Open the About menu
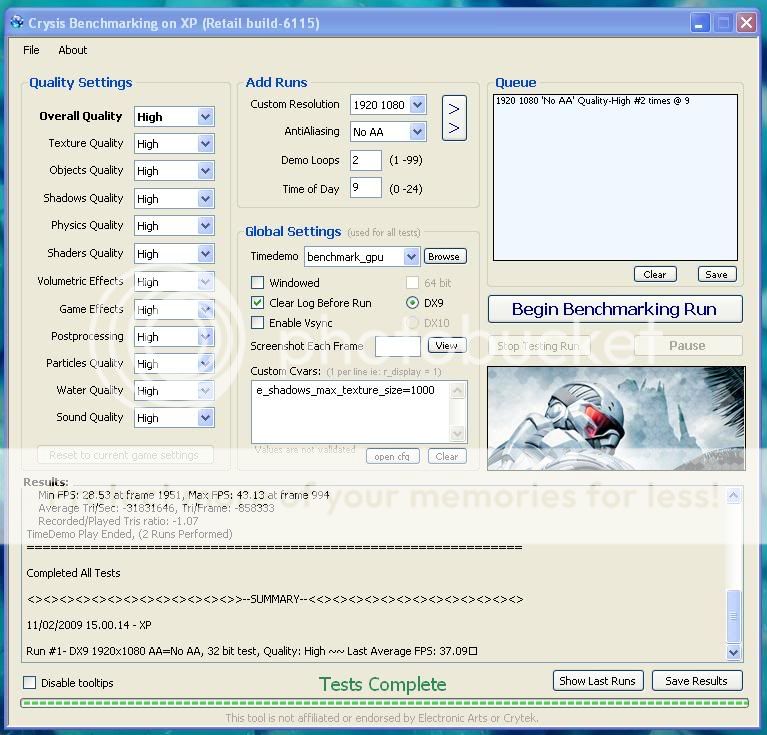The image size is (767, 735). pos(72,50)
